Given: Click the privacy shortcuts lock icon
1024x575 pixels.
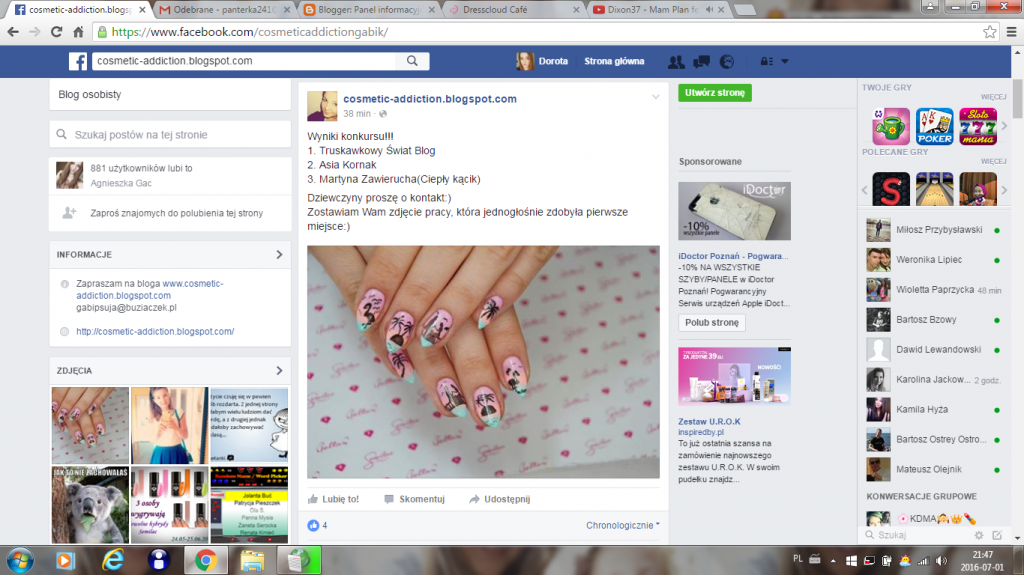Looking at the screenshot, I should pos(765,61).
